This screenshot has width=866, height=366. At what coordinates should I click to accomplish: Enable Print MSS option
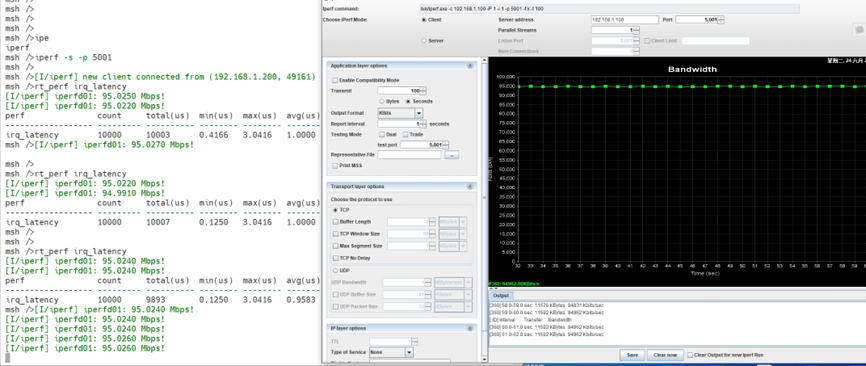335,166
